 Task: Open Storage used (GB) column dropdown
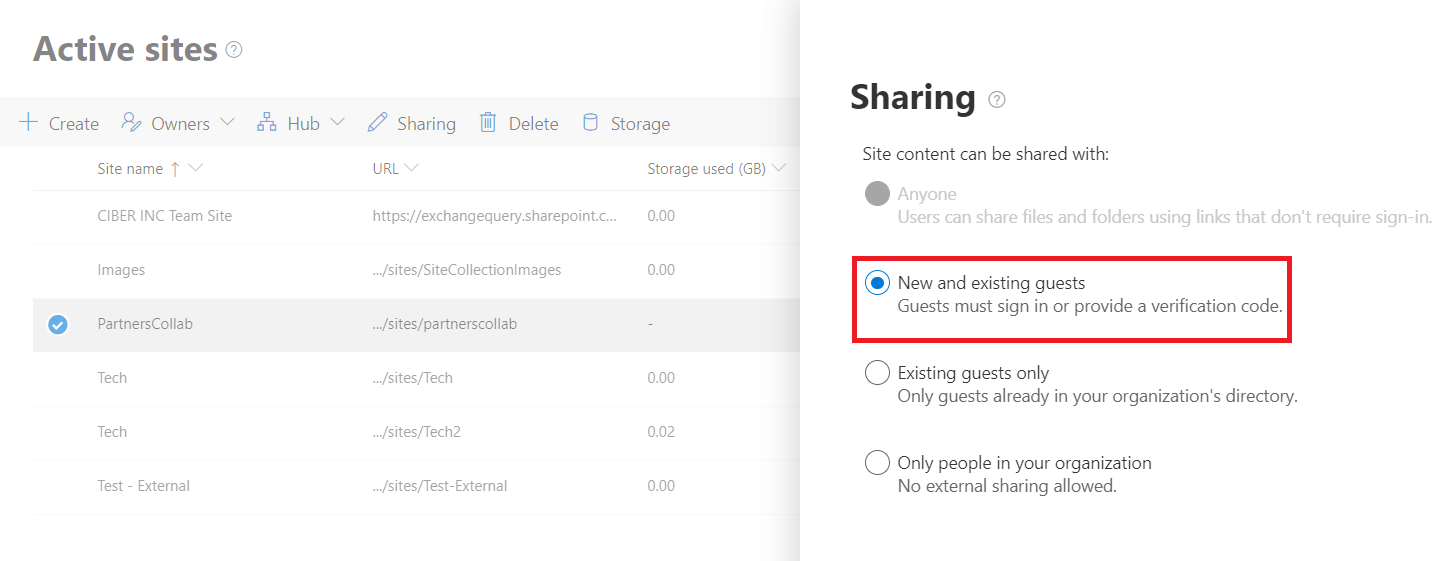point(778,168)
